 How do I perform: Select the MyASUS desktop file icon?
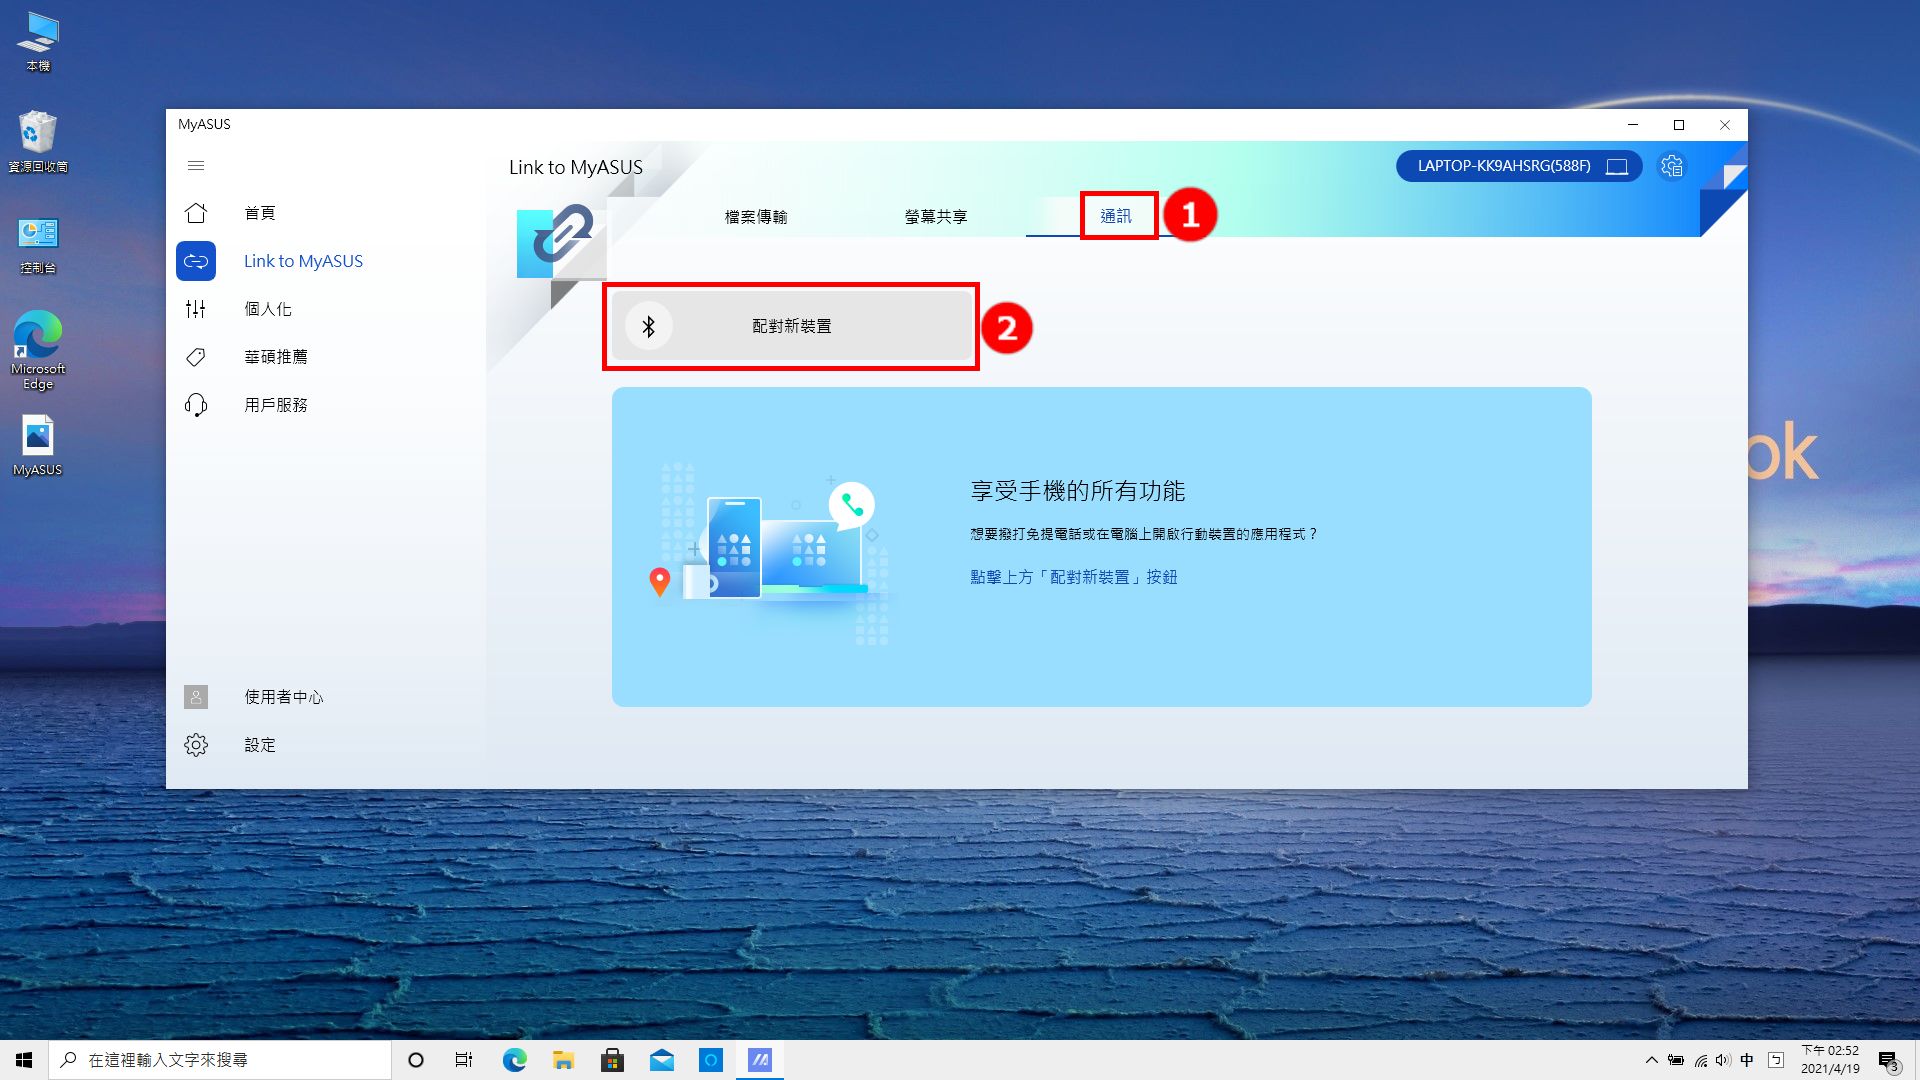click(38, 446)
